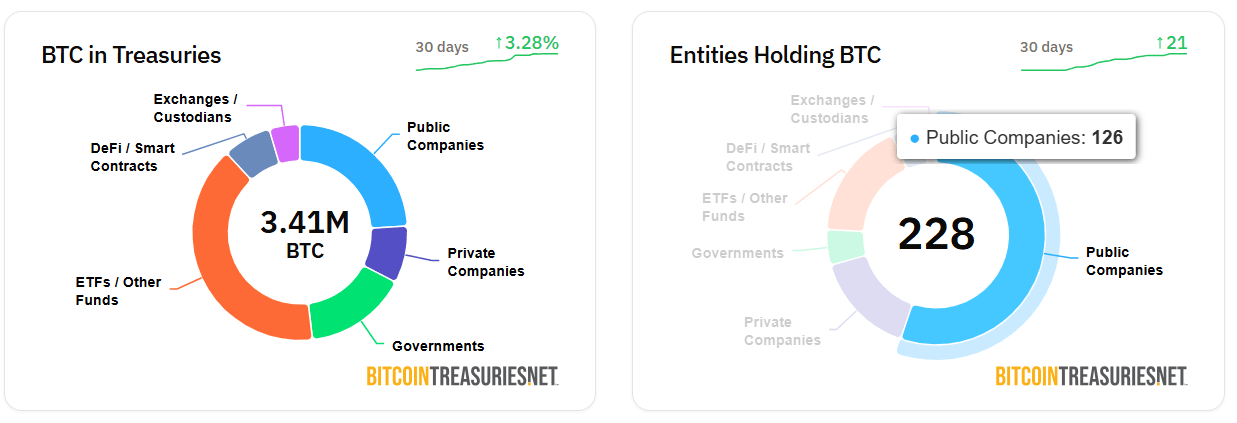Open the BitcoinTreasuries.net logo in right card
This screenshot has height=423, width=1237.
click(x=1091, y=376)
